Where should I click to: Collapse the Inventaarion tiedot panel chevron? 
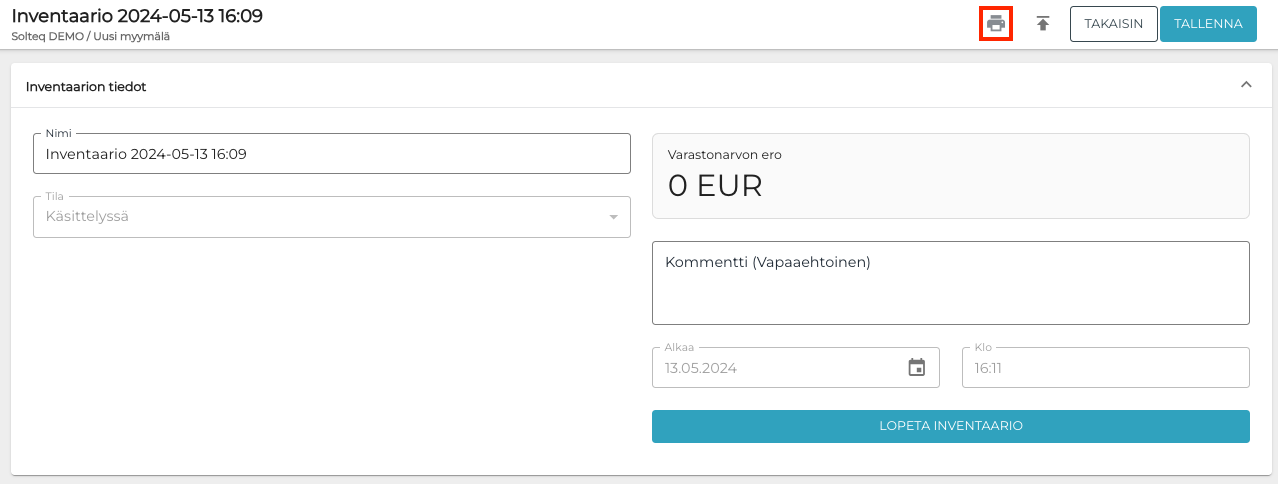point(1246,85)
